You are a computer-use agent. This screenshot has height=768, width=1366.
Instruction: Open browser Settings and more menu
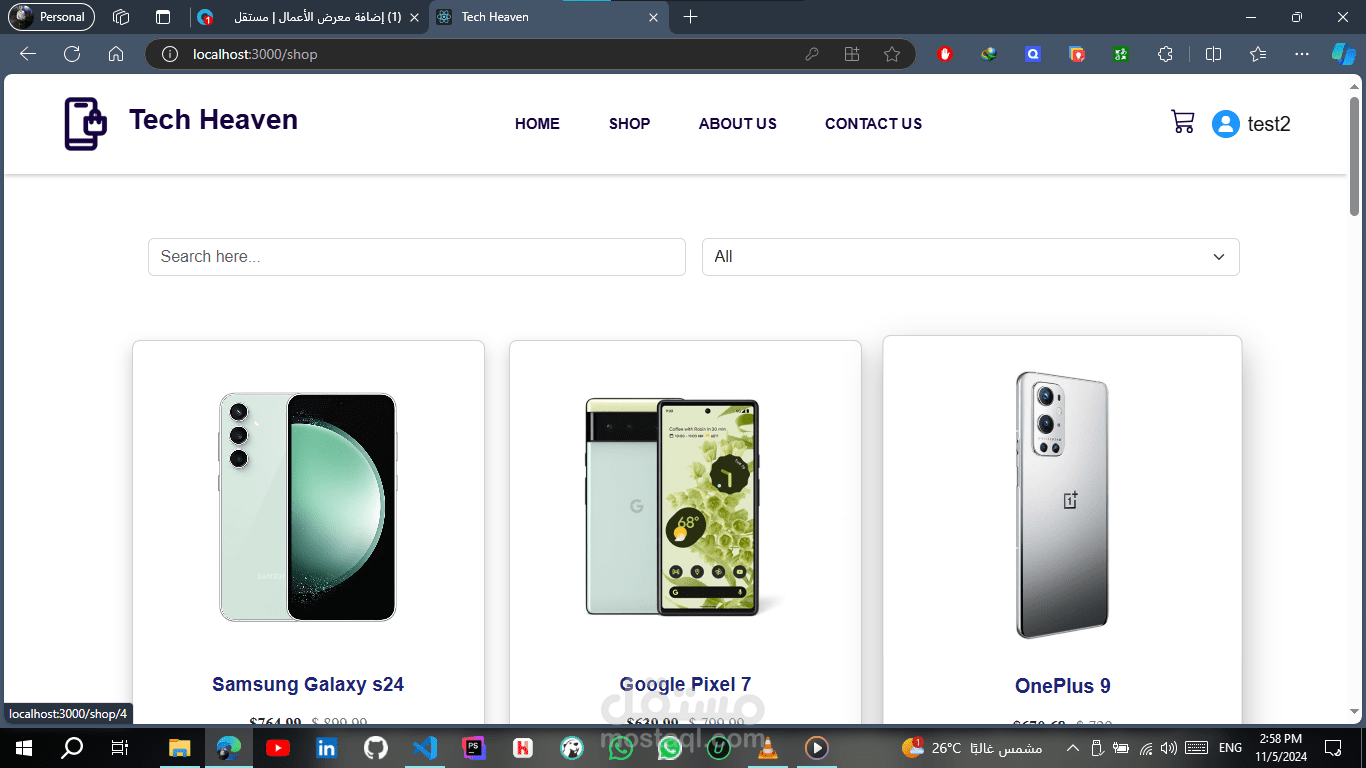tap(1301, 54)
